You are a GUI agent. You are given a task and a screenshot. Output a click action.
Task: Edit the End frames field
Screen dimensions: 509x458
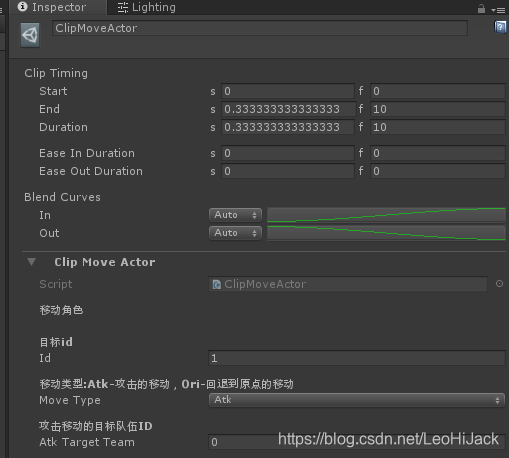[438, 109]
